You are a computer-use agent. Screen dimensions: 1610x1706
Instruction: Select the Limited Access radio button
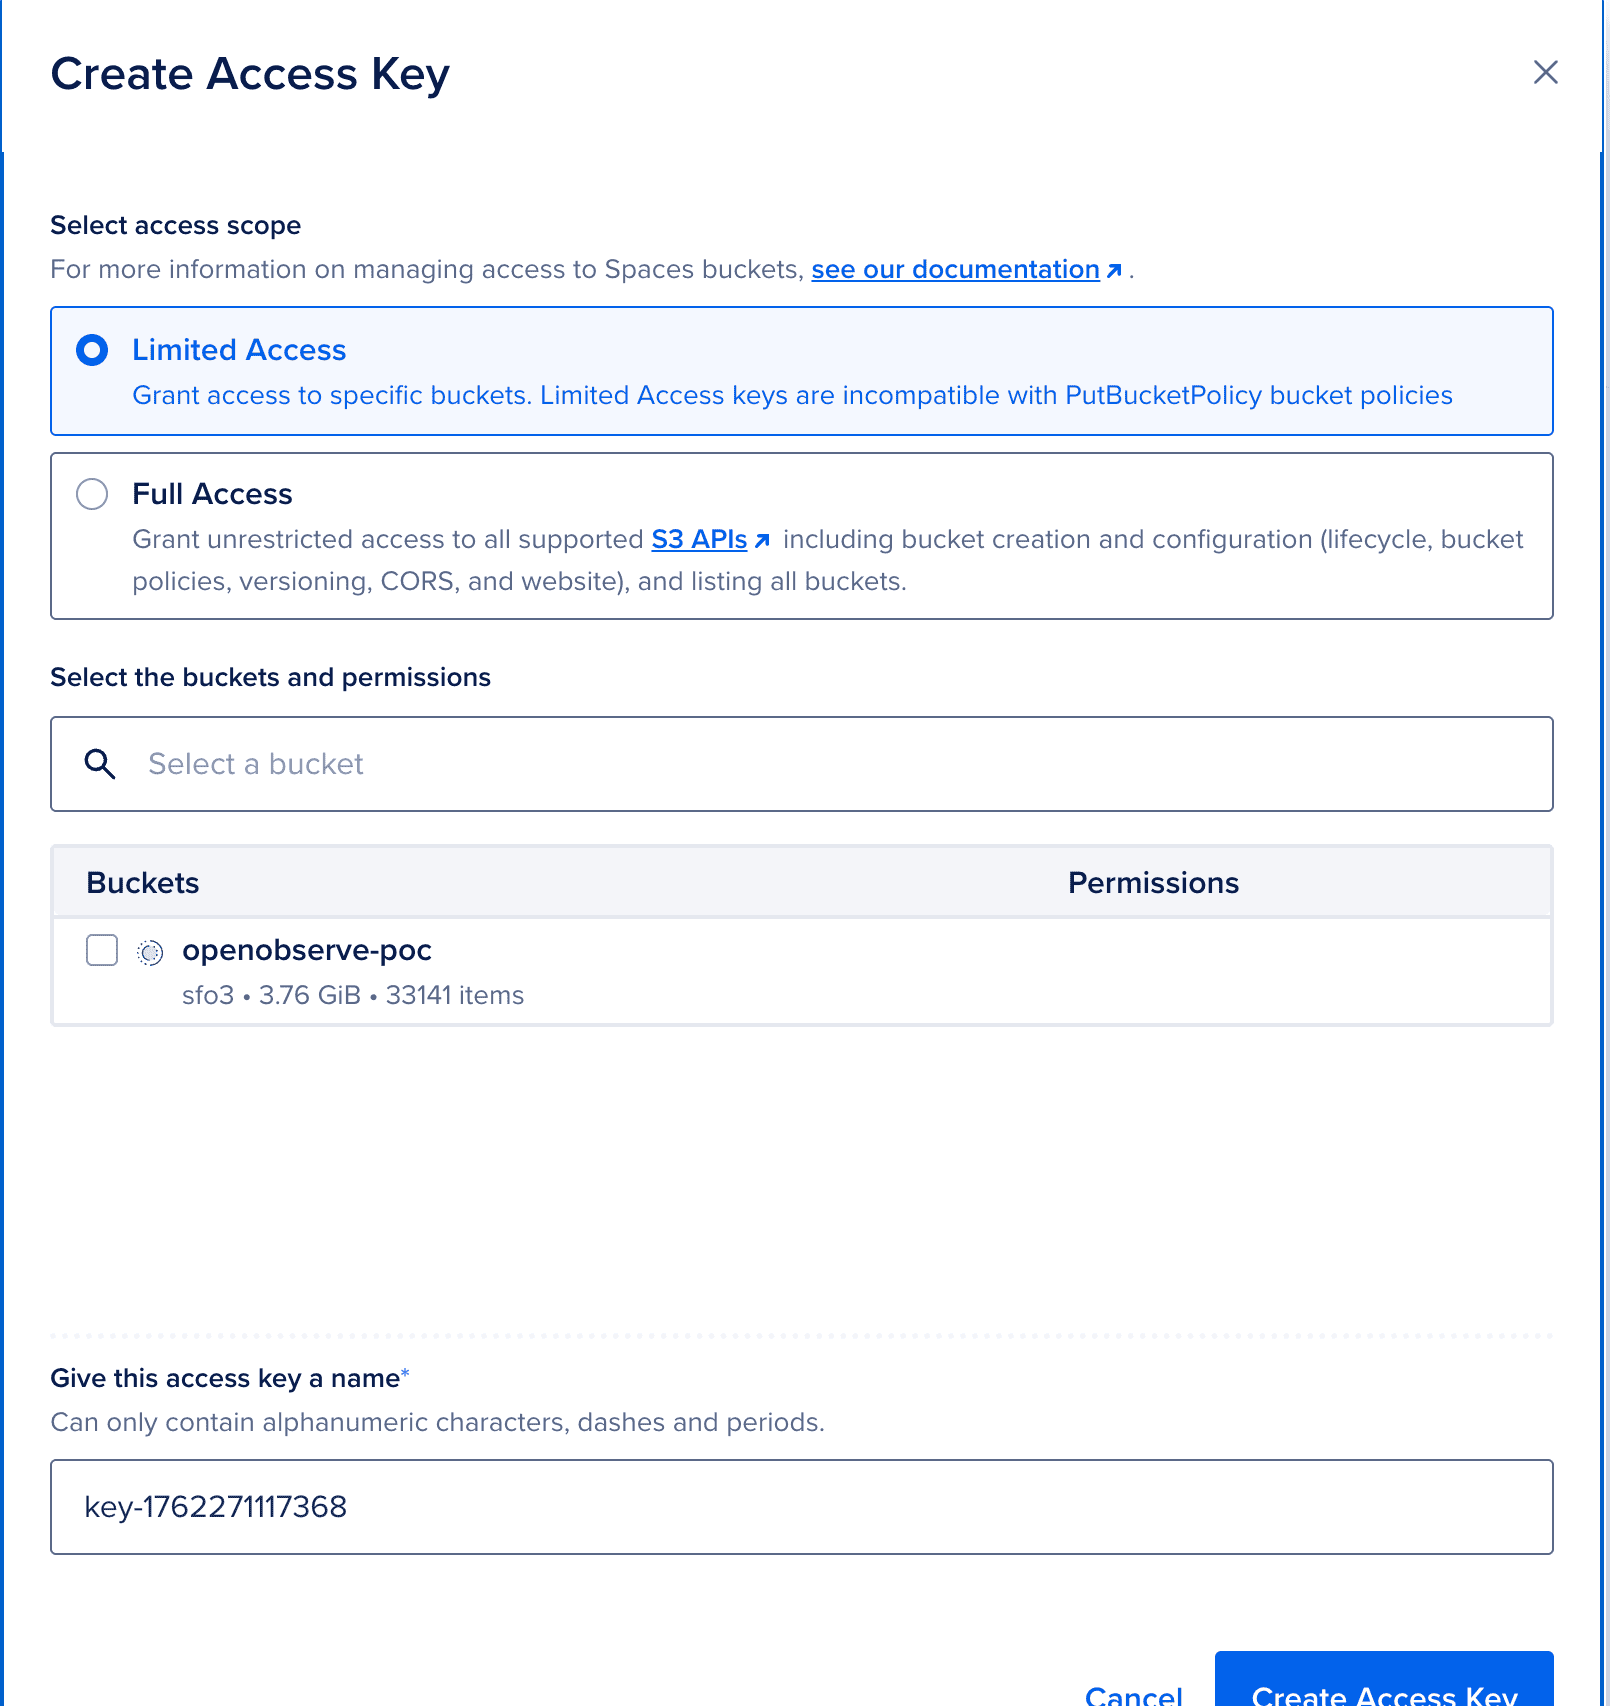click(x=91, y=350)
